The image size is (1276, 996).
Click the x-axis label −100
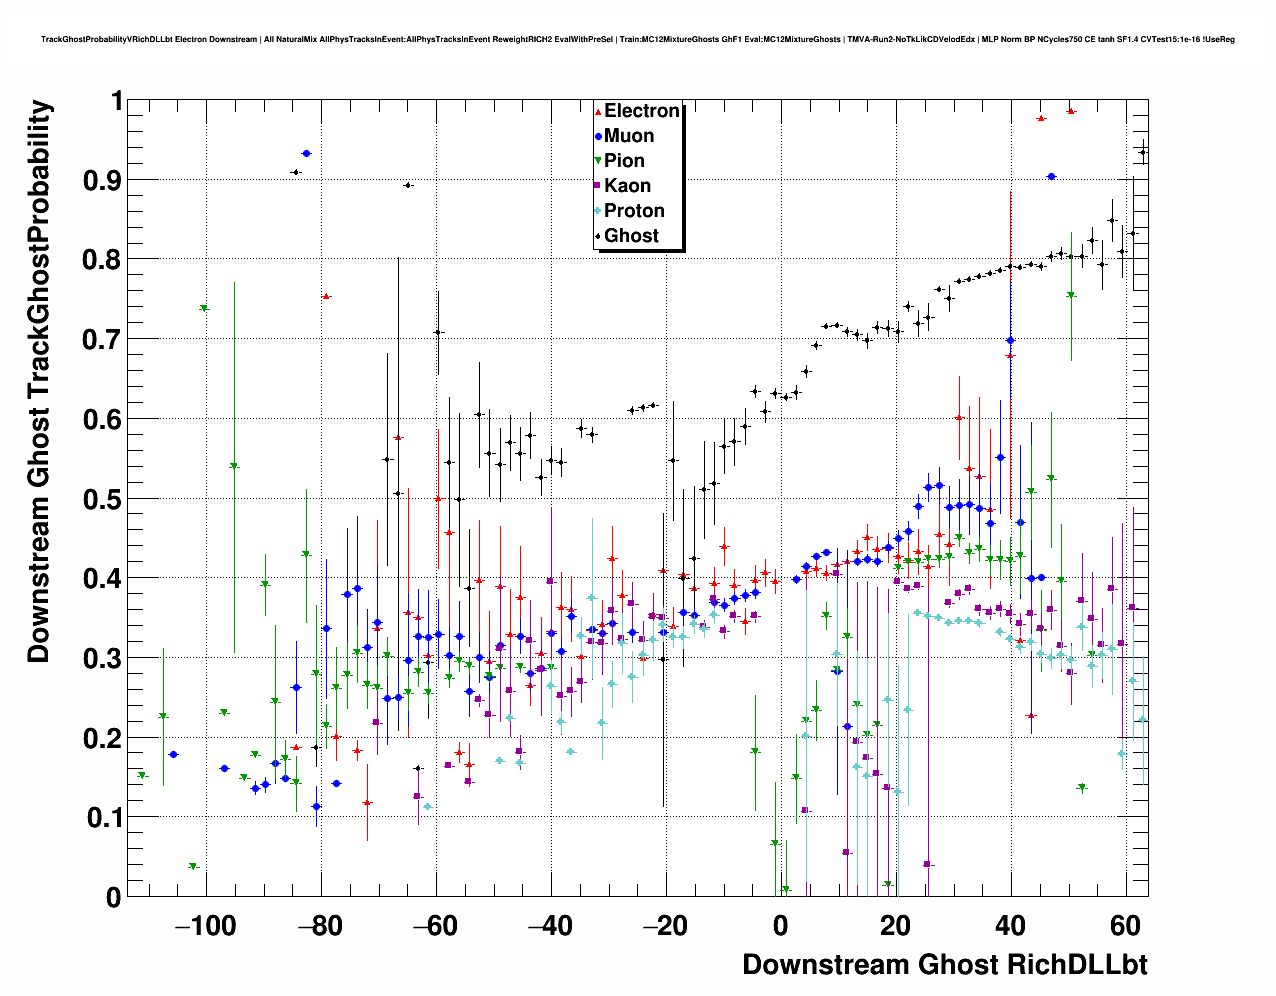(x=205, y=926)
